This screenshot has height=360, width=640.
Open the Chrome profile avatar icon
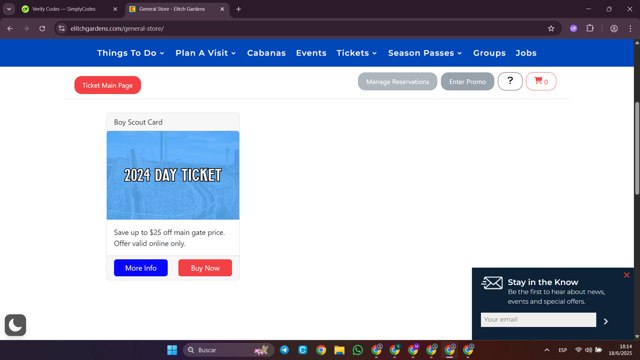point(613,29)
